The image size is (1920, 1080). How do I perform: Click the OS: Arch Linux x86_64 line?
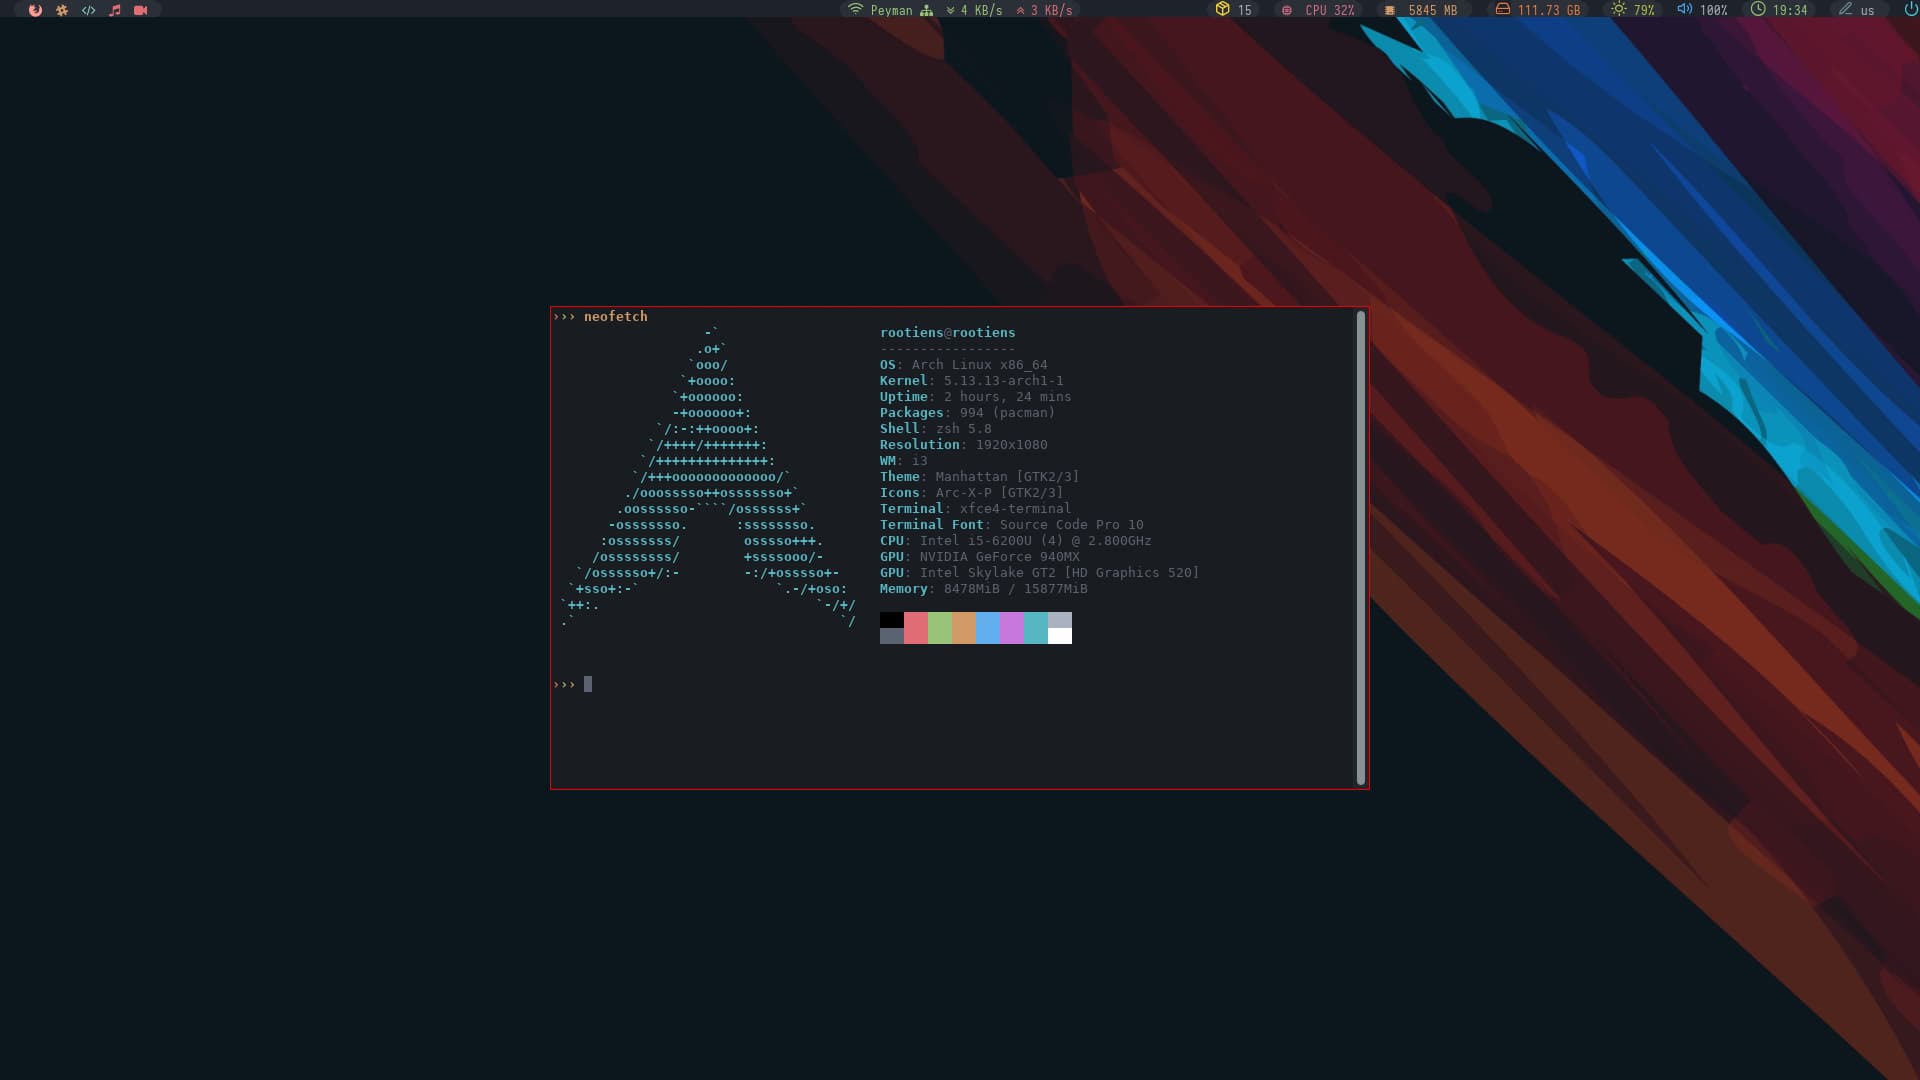964,365
